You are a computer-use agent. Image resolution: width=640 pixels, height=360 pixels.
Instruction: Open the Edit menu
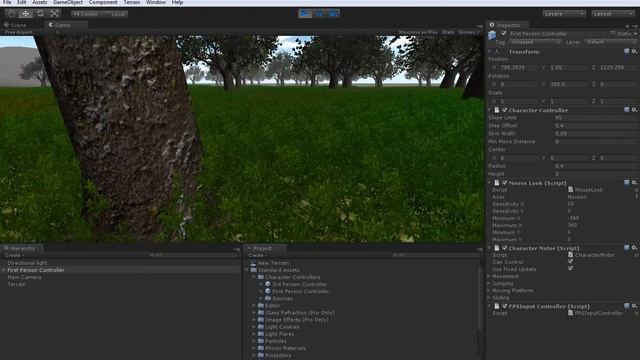(x=22, y=2)
